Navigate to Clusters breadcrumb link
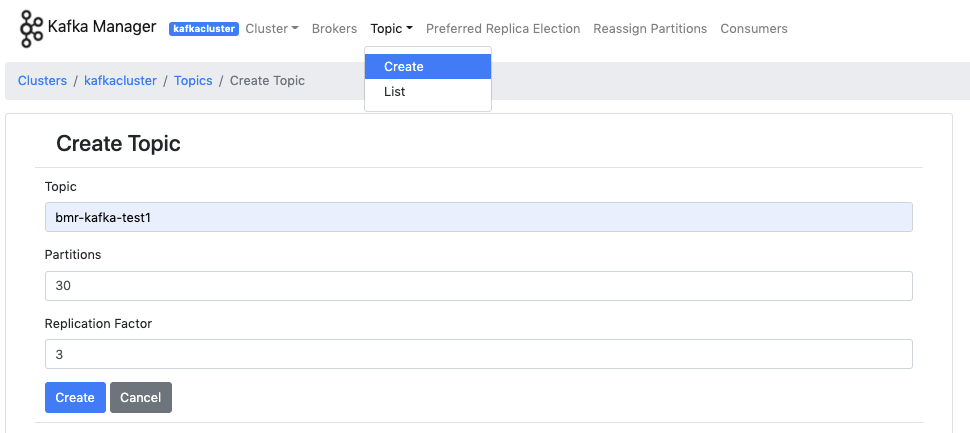970x433 pixels. point(42,80)
